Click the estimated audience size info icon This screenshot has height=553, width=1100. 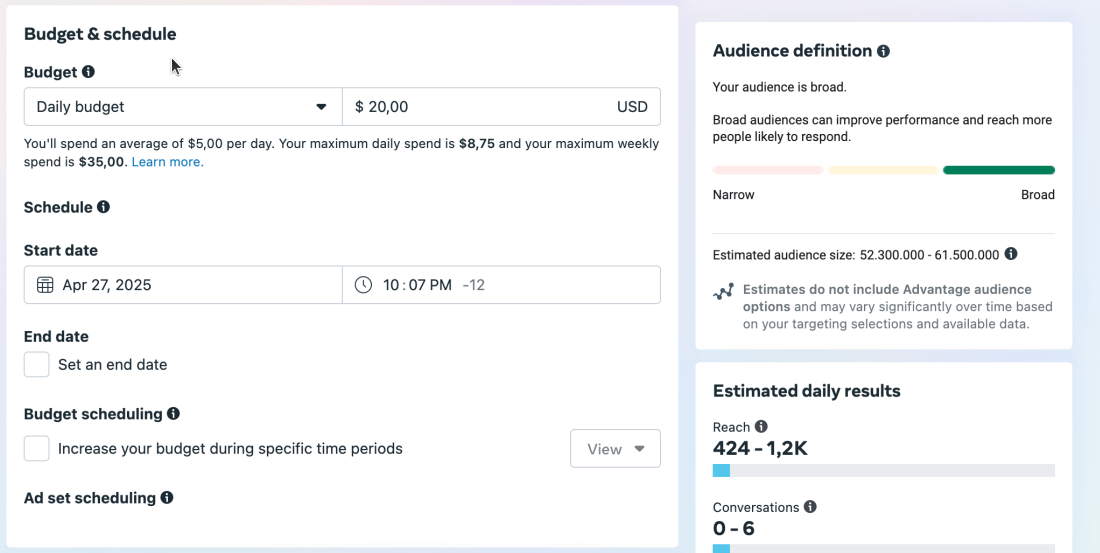click(1011, 254)
